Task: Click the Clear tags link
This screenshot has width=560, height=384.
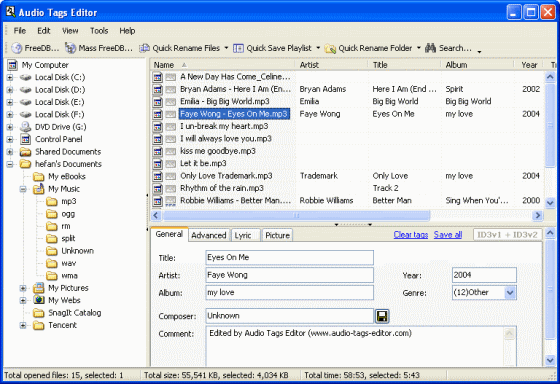Action: (x=411, y=235)
